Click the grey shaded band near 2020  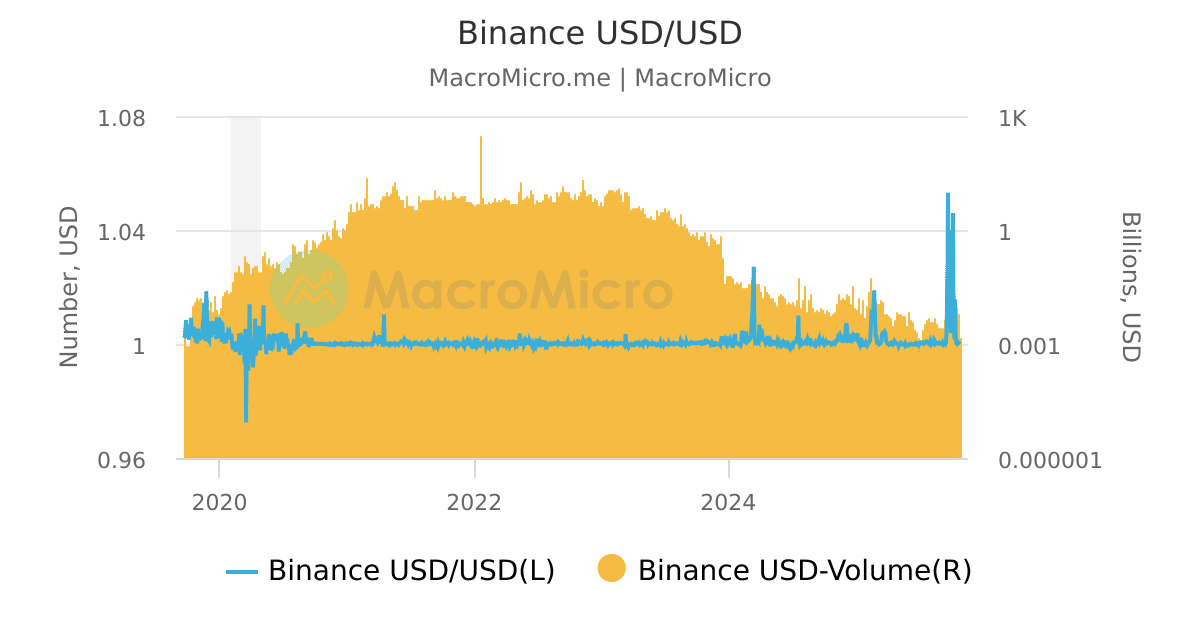246,180
